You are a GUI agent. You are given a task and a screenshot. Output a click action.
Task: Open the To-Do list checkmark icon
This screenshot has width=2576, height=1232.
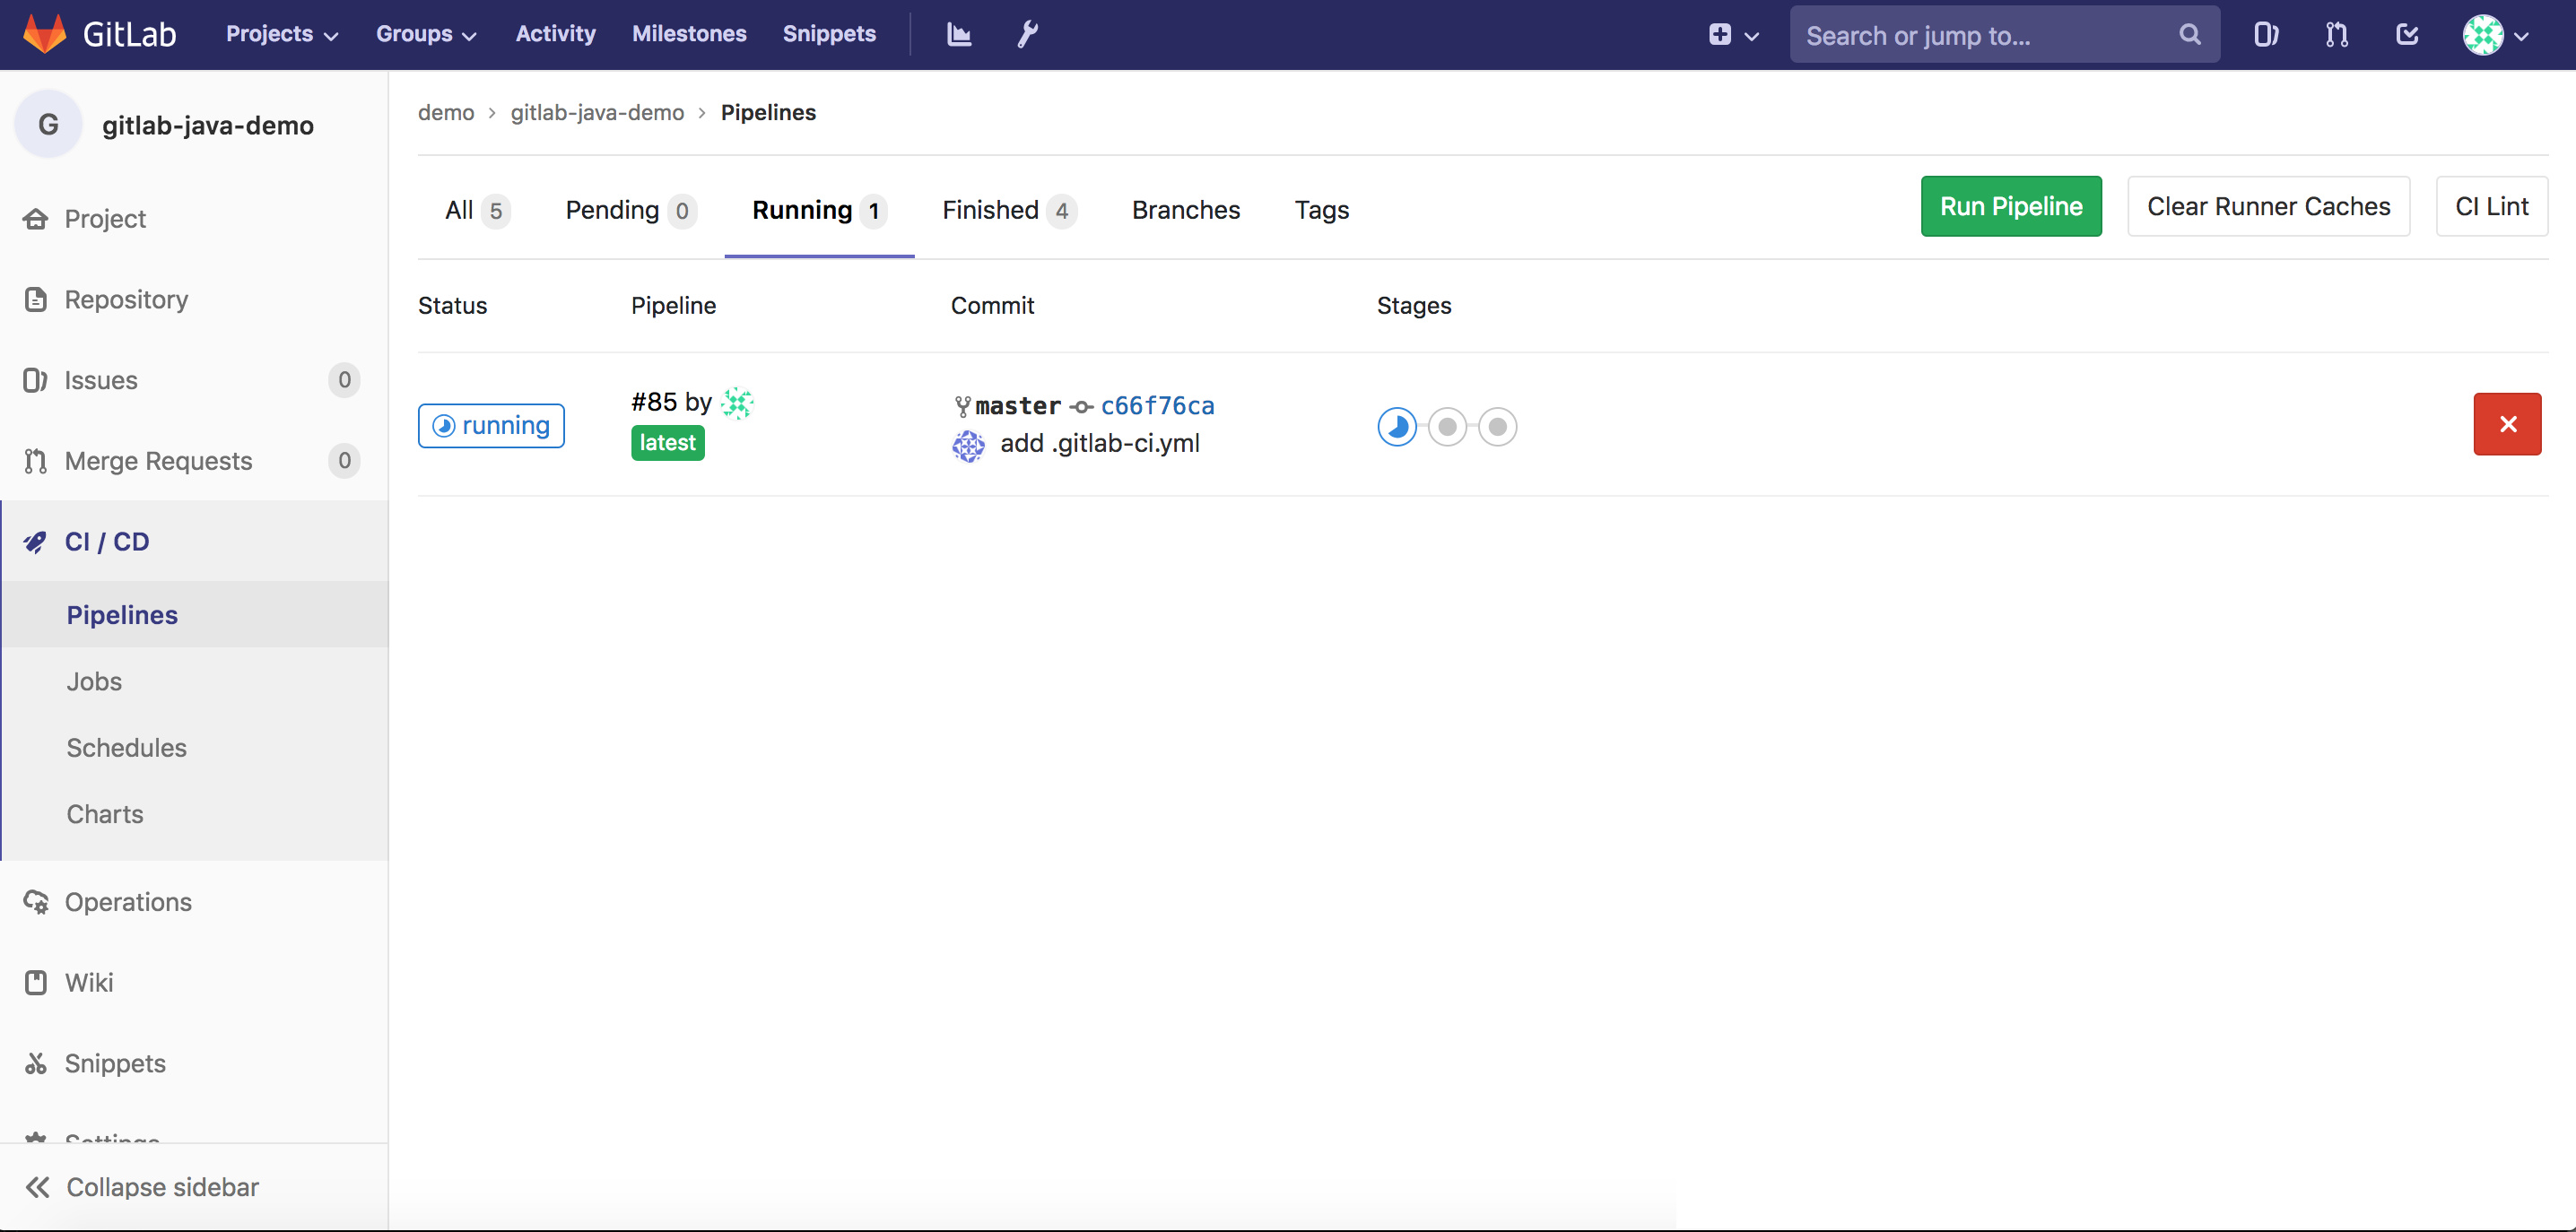(x=2407, y=35)
